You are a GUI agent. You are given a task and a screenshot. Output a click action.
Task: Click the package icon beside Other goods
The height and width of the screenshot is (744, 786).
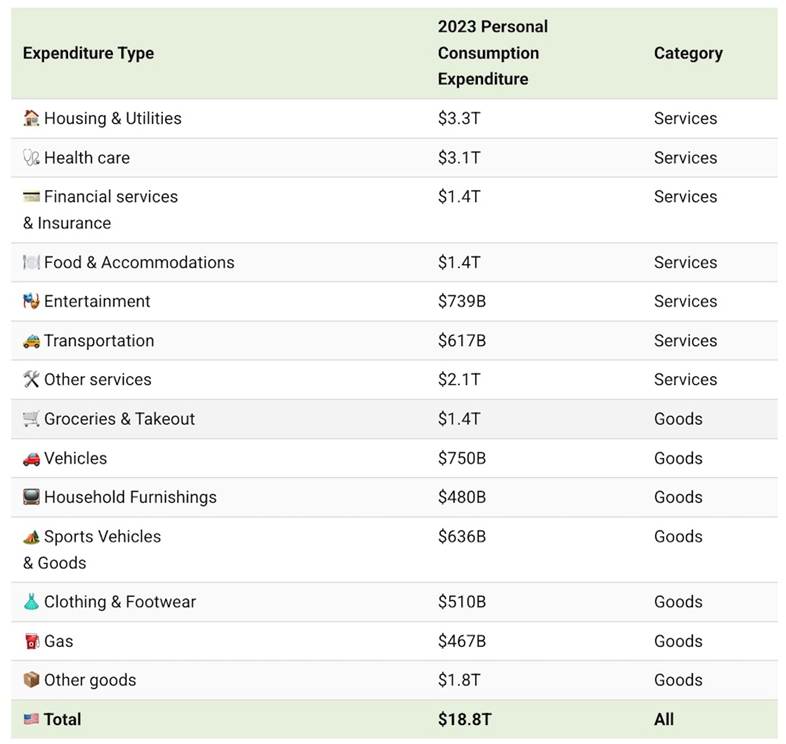pyautogui.click(x=32, y=680)
